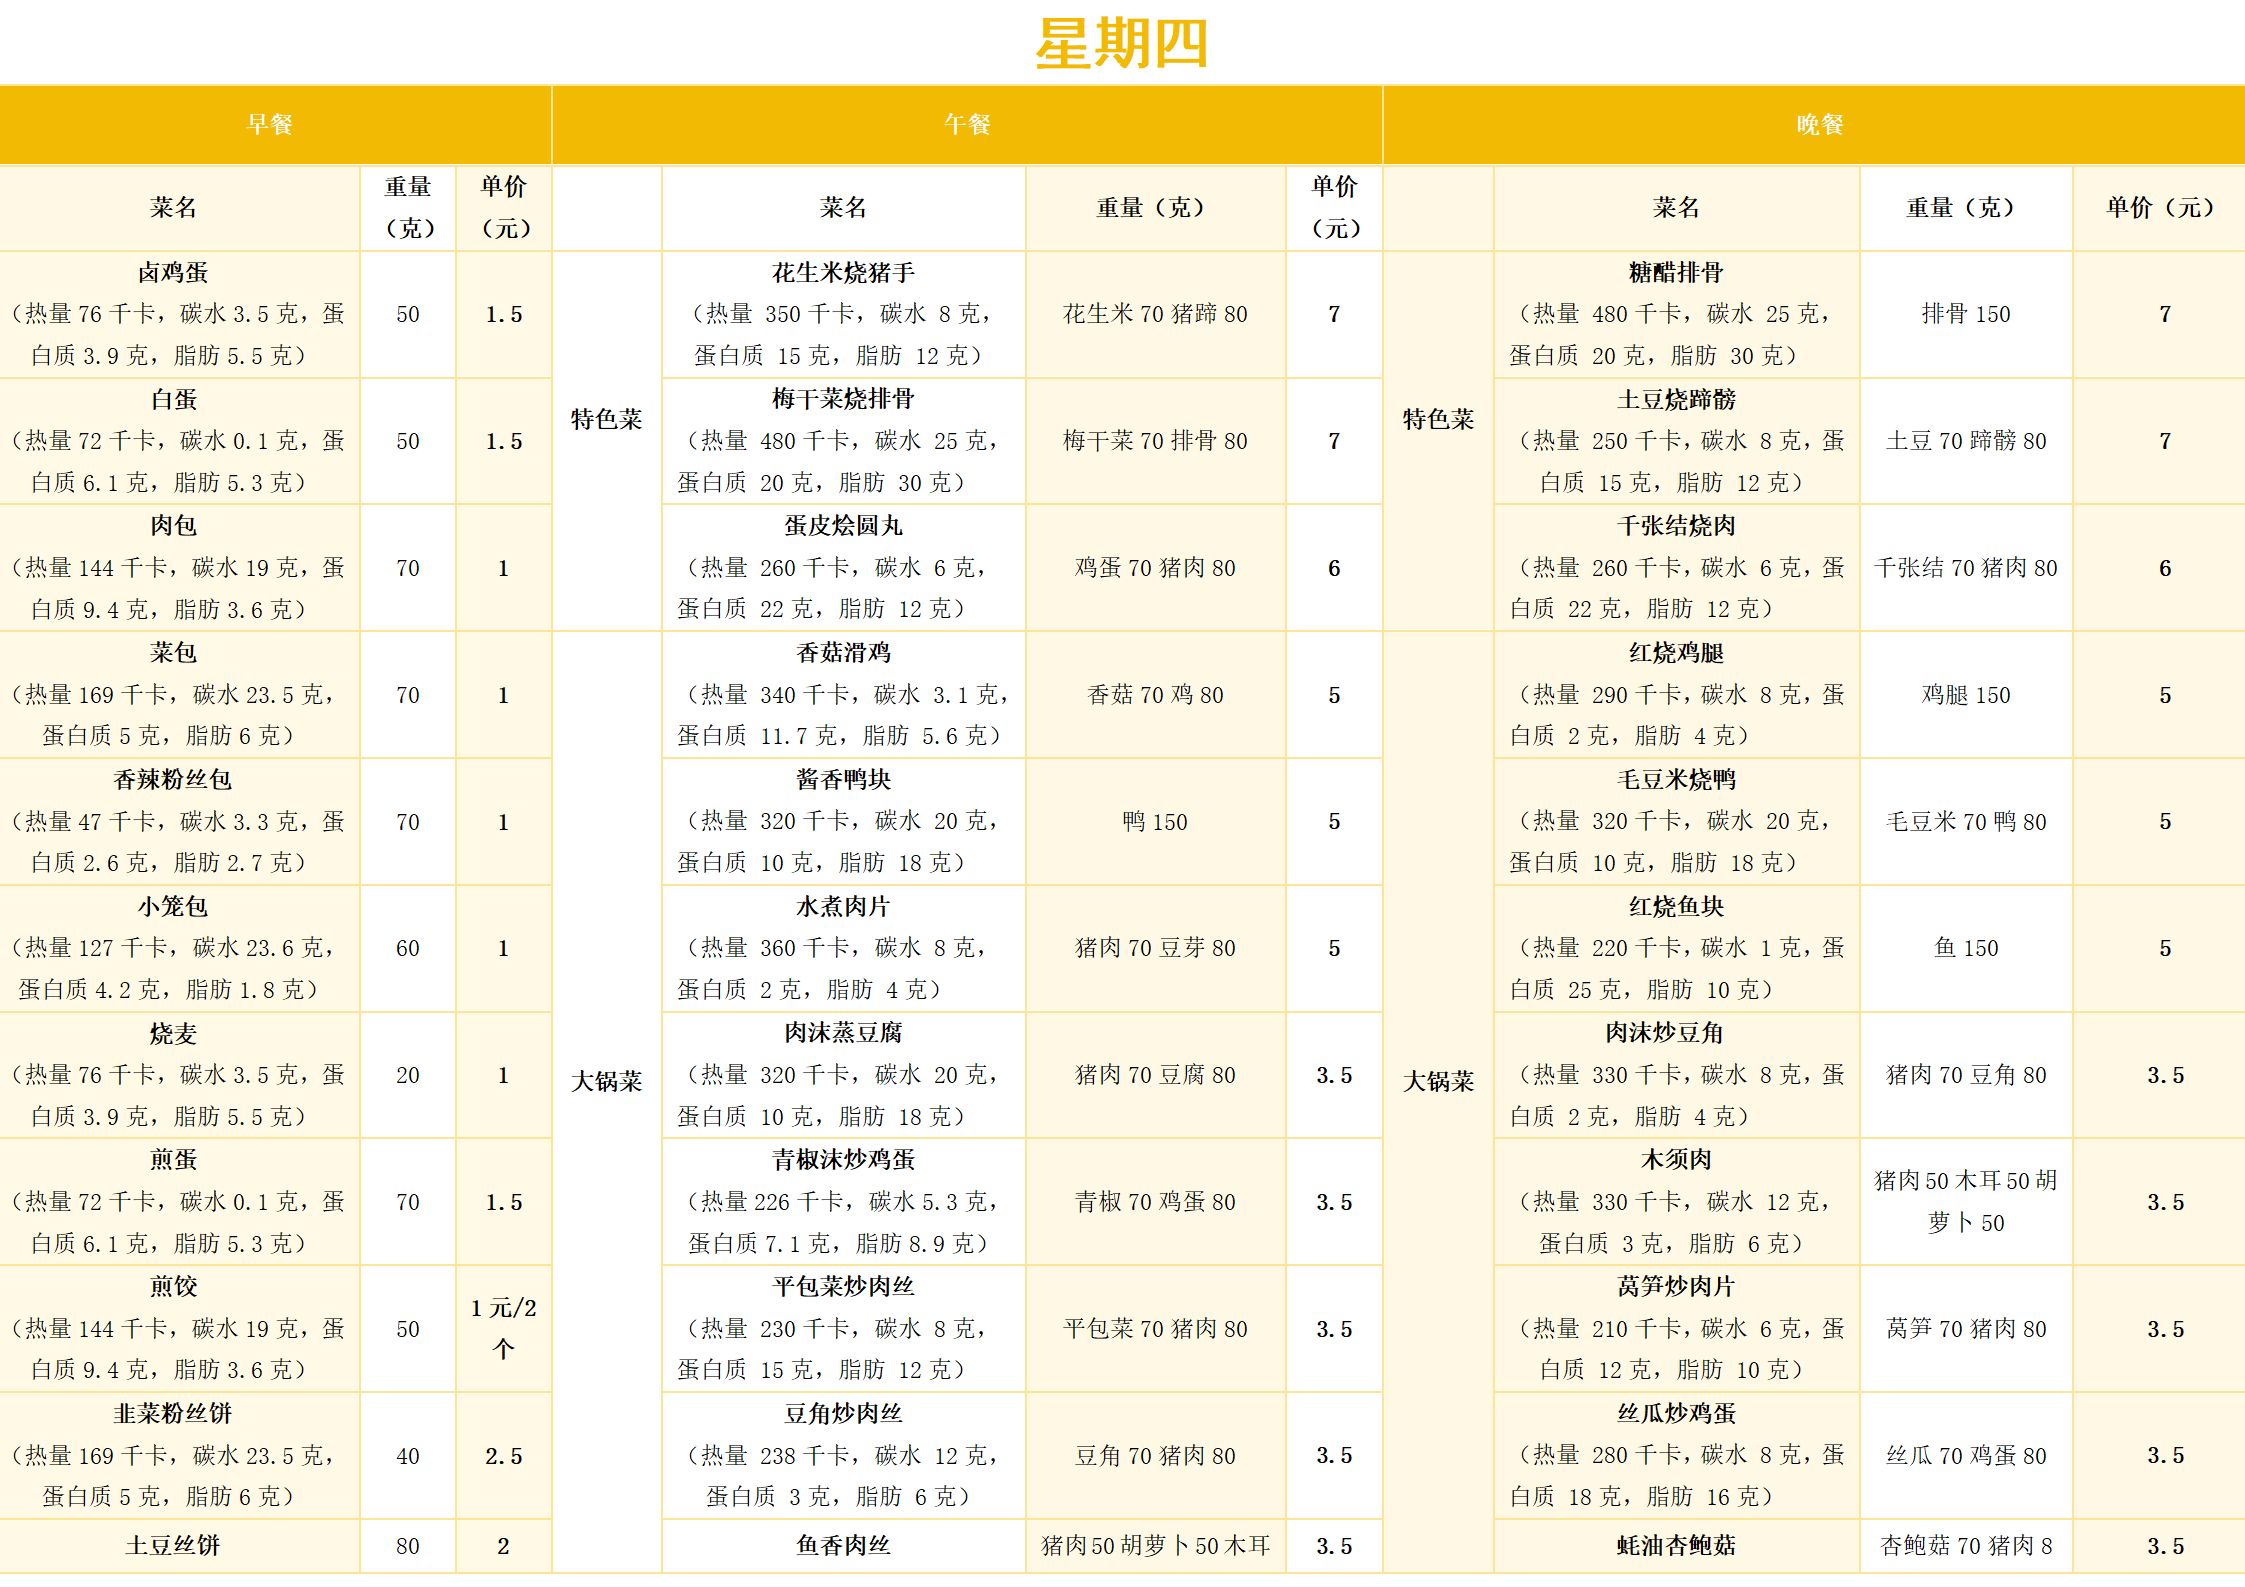
Task: Select the 丝瓜 70 鸡蛋 80 weight cell
Action: pyautogui.click(x=1965, y=1455)
